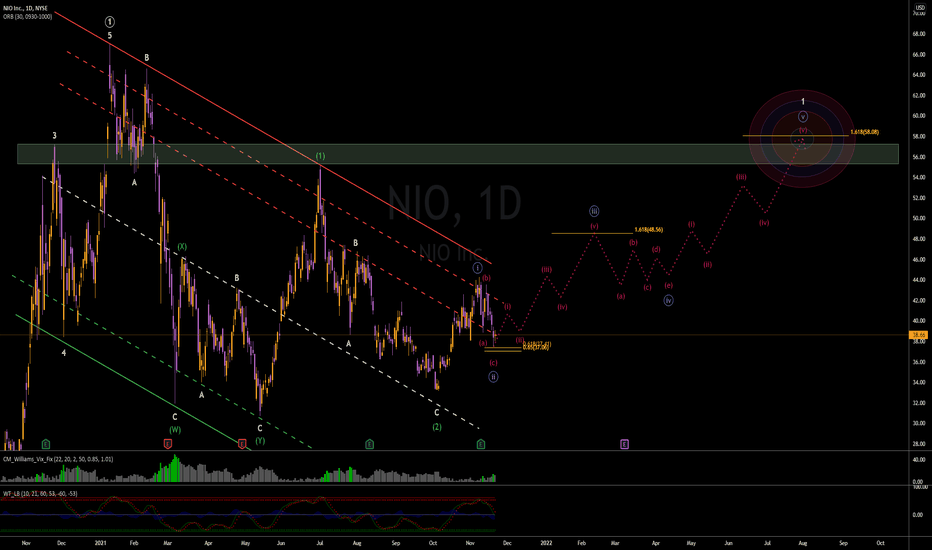
Task: Select the blue circled ii wave label
Action: point(493,376)
